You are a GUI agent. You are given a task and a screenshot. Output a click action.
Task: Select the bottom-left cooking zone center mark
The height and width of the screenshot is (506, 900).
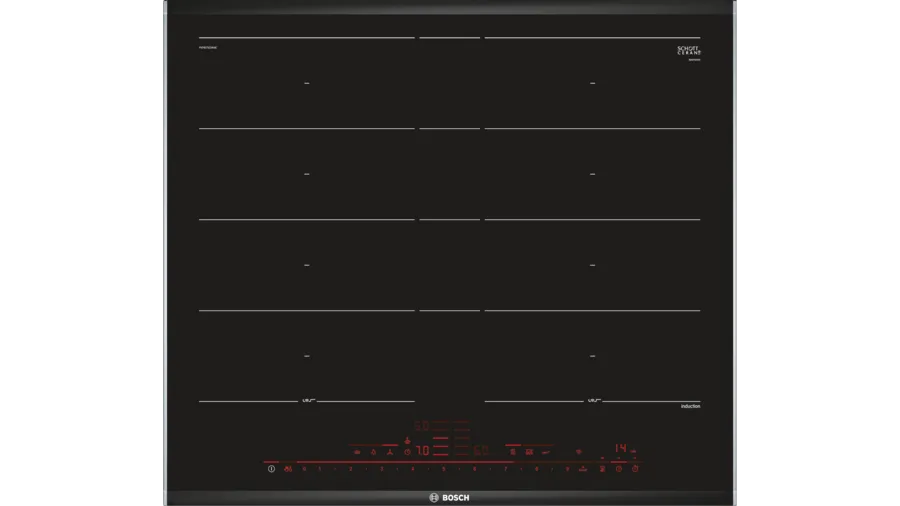pos(307,356)
